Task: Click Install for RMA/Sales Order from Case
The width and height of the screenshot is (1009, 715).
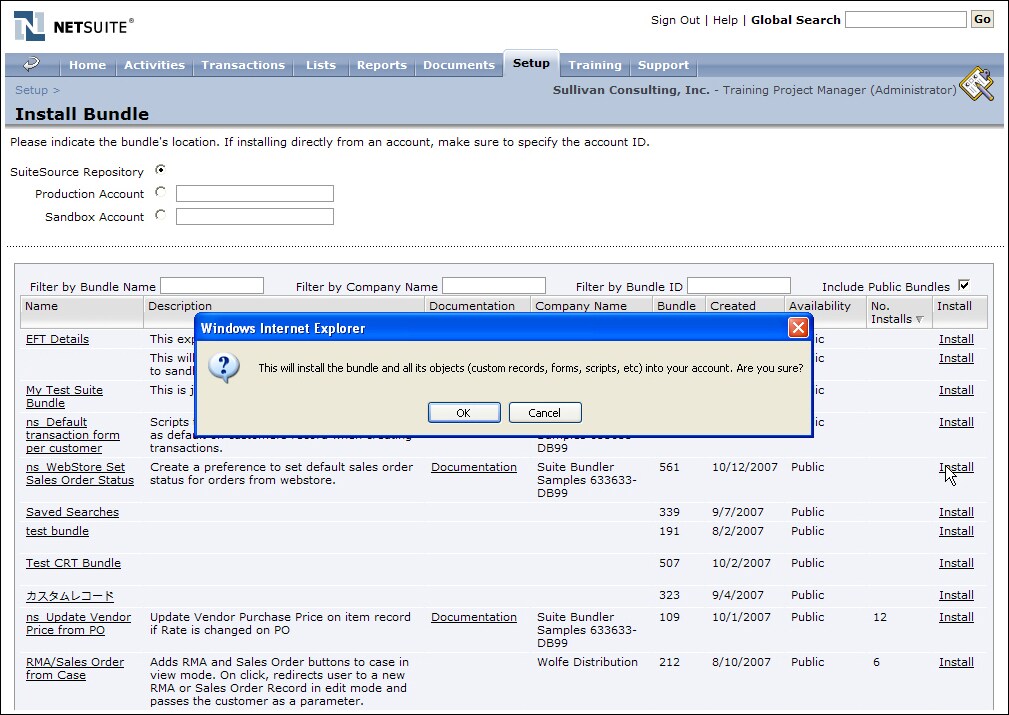Action: pos(956,662)
